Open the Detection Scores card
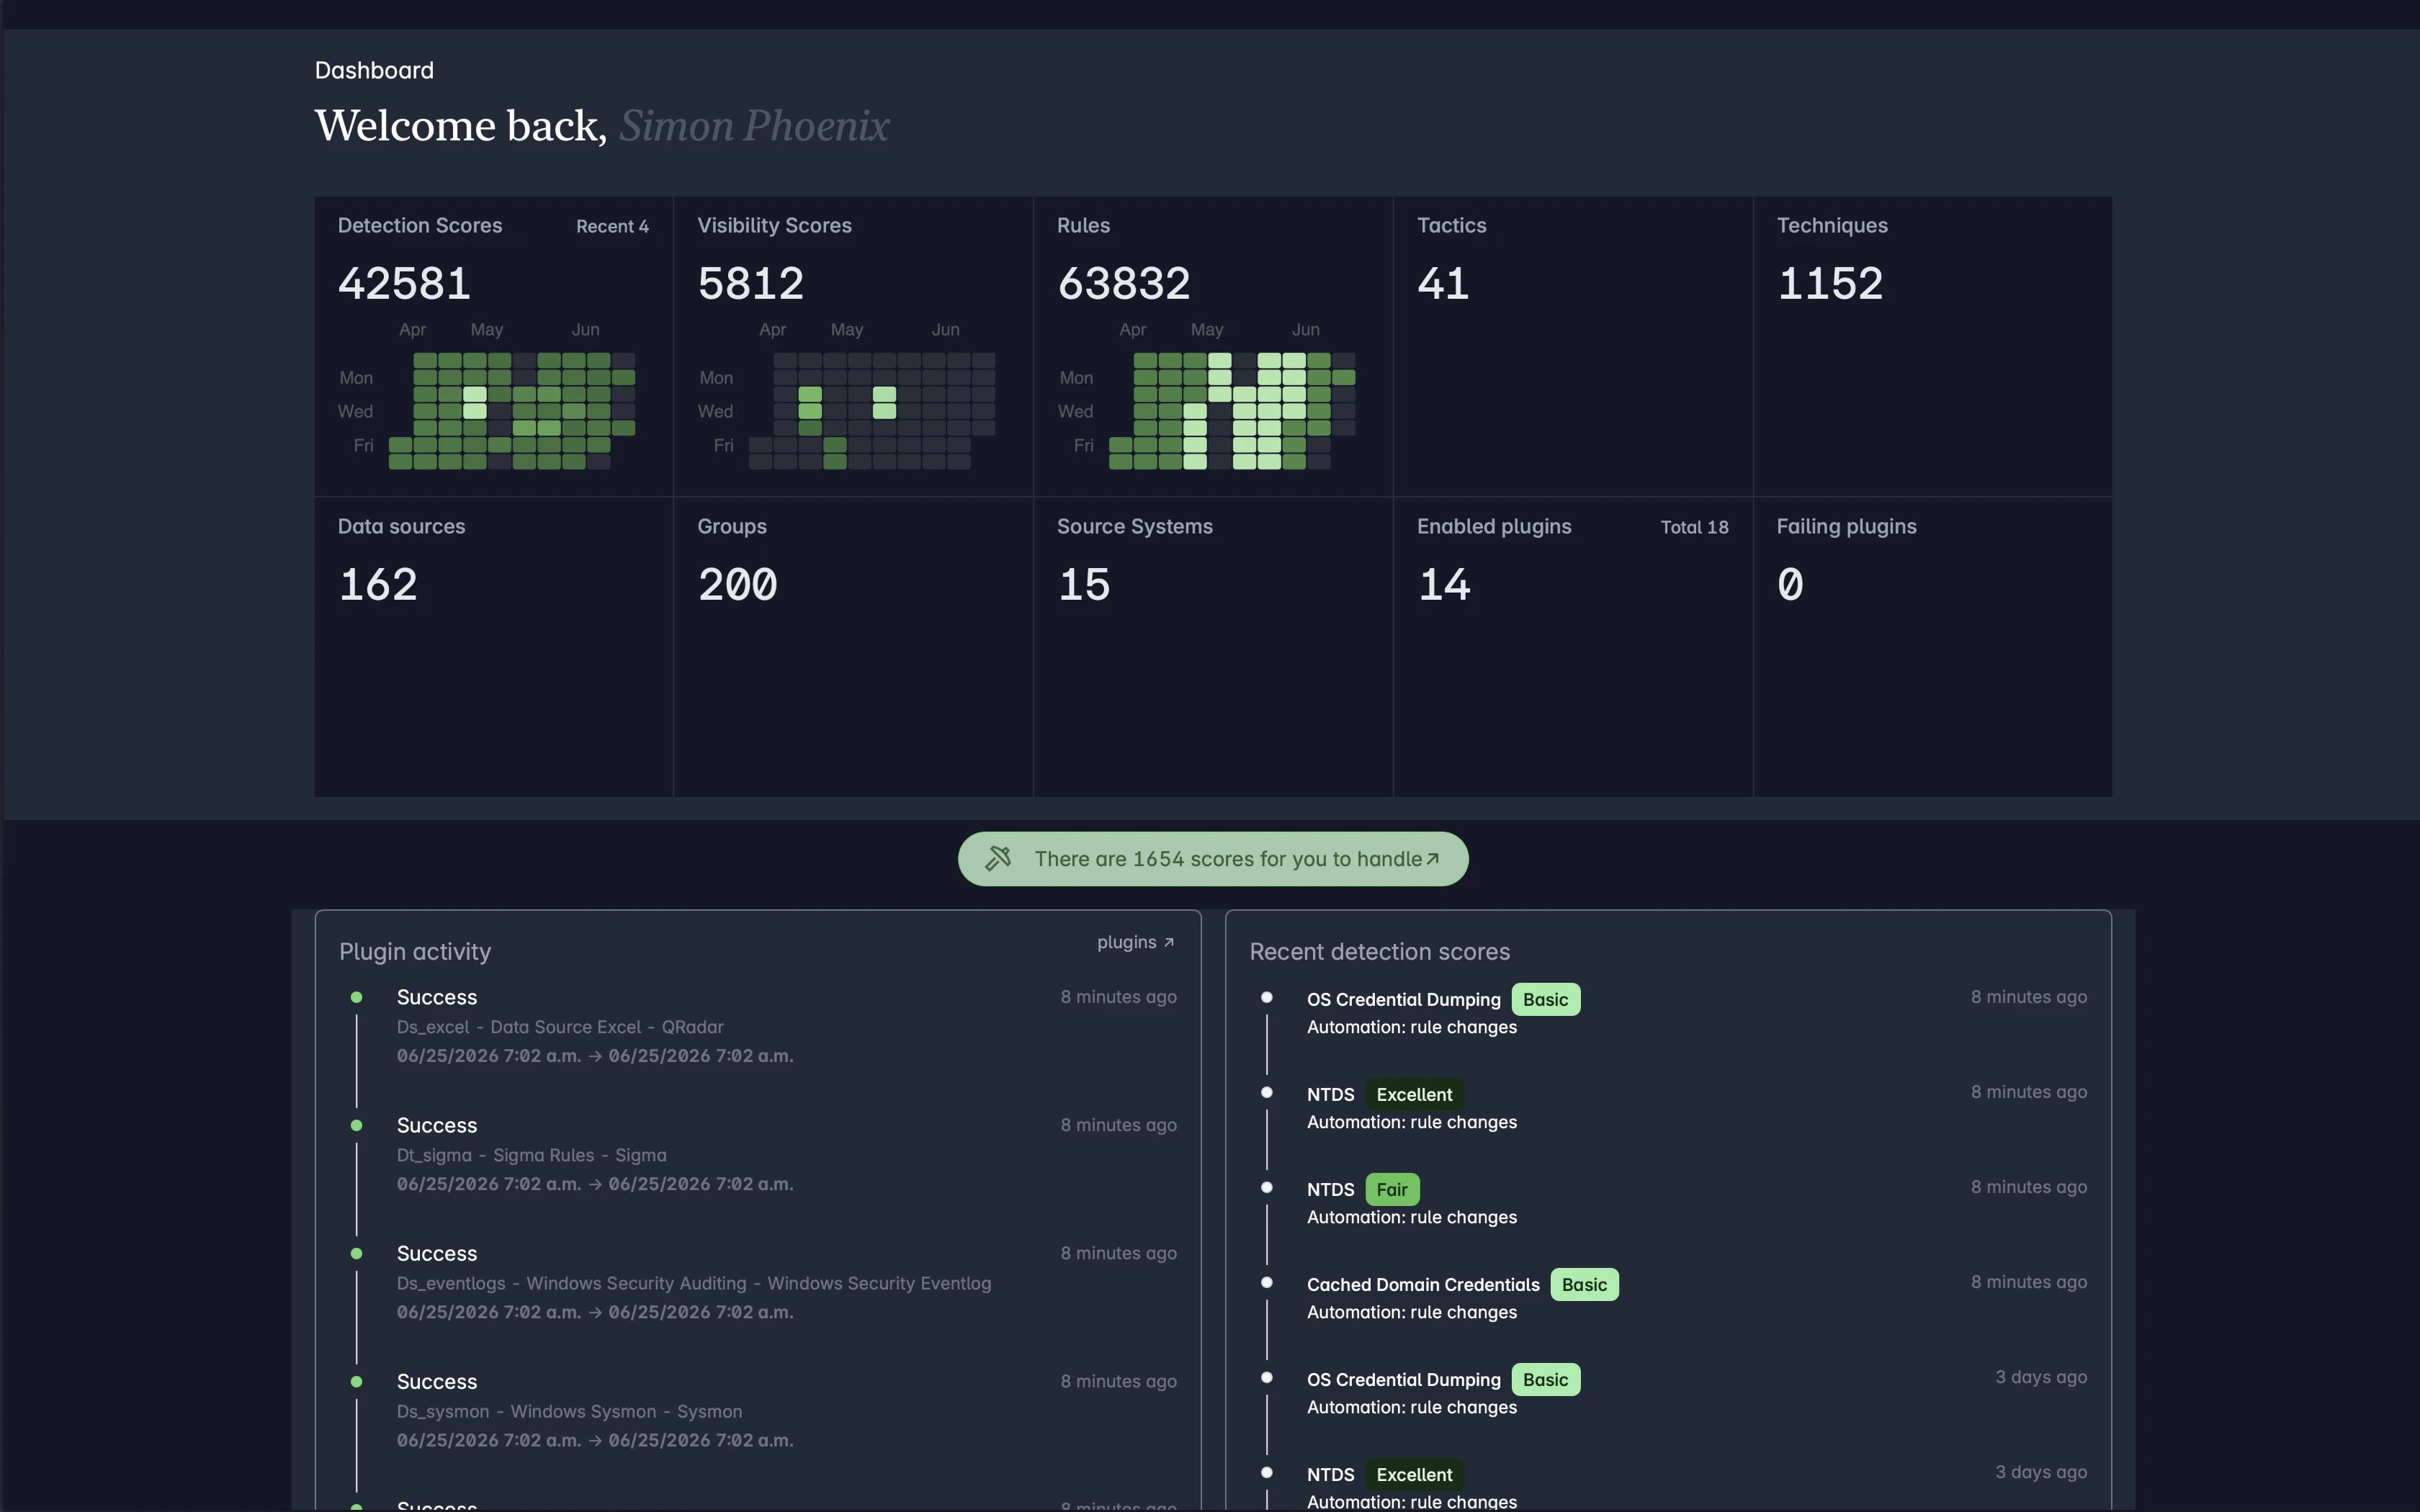Viewport: 2420px width, 1512px height. click(x=494, y=346)
